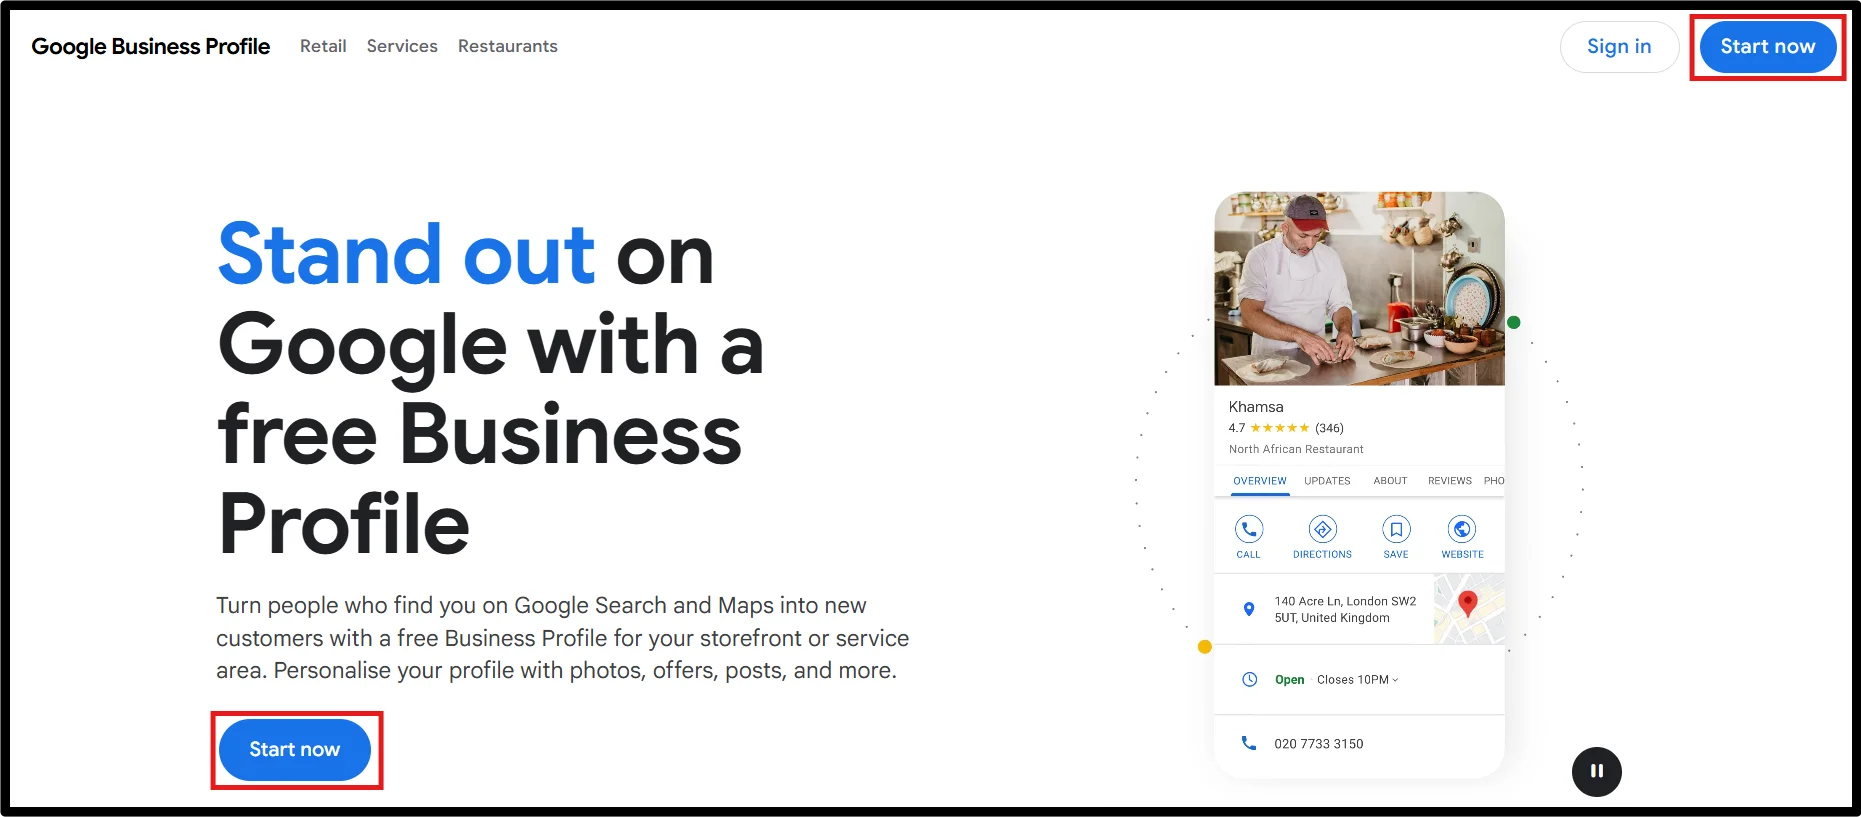Image resolution: width=1861 pixels, height=817 pixels.
Task: Pause the animation with the pause button
Action: coord(1597,771)
